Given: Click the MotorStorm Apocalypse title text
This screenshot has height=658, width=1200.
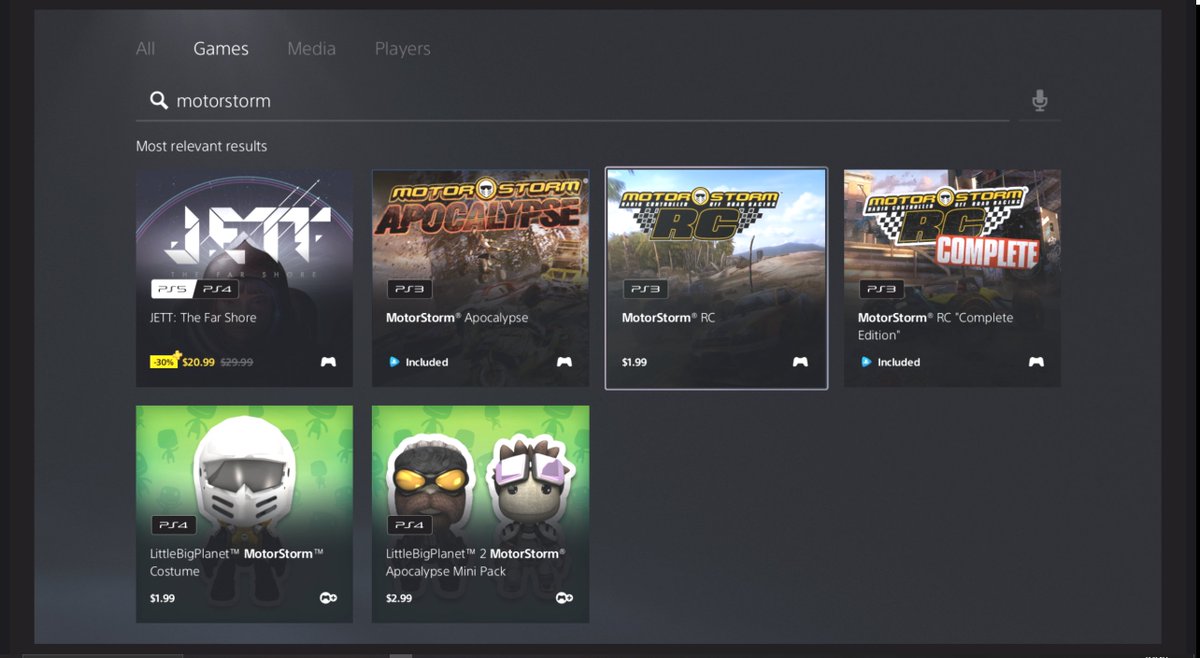Looking at the screenshot, I should coord(457,318).
